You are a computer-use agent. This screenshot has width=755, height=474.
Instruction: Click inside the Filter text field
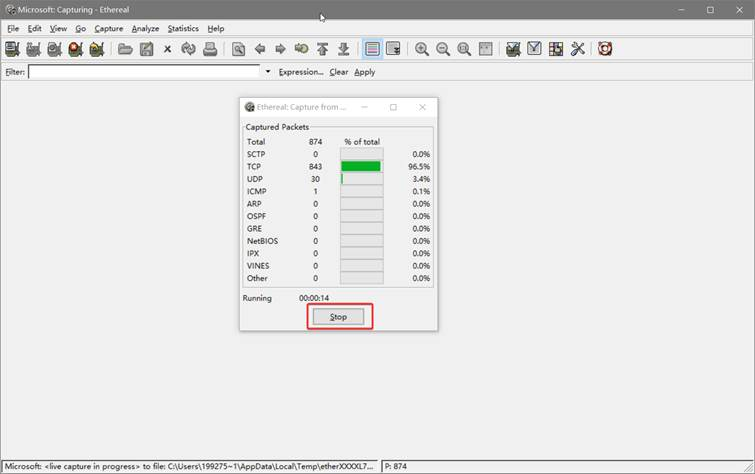pyautogui.click(x=144, y=72)
